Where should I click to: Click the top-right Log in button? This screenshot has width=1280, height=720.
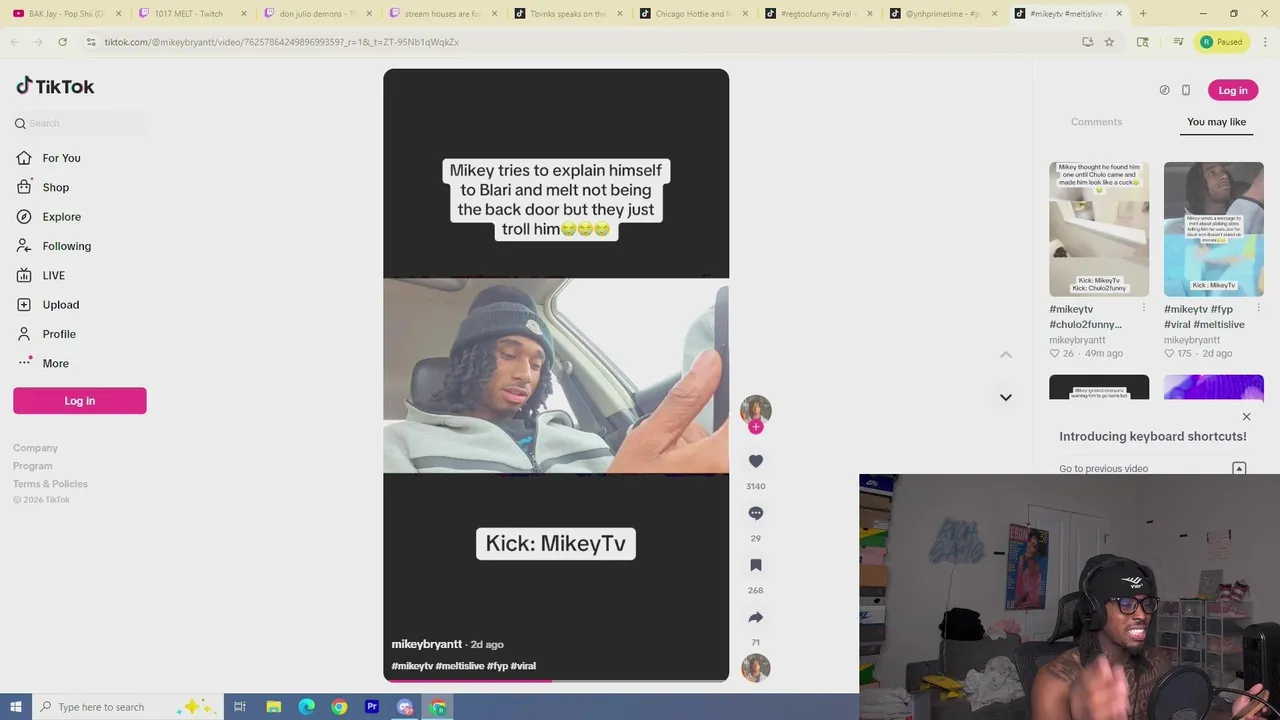(1233, 90)
